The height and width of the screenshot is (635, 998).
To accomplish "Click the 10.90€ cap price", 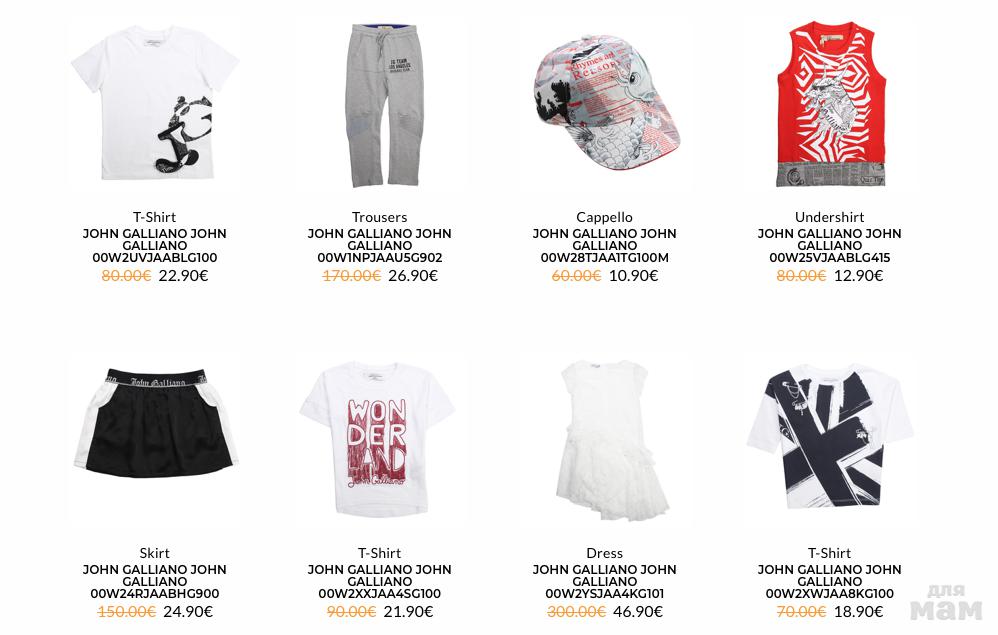I will coord(633,276).
